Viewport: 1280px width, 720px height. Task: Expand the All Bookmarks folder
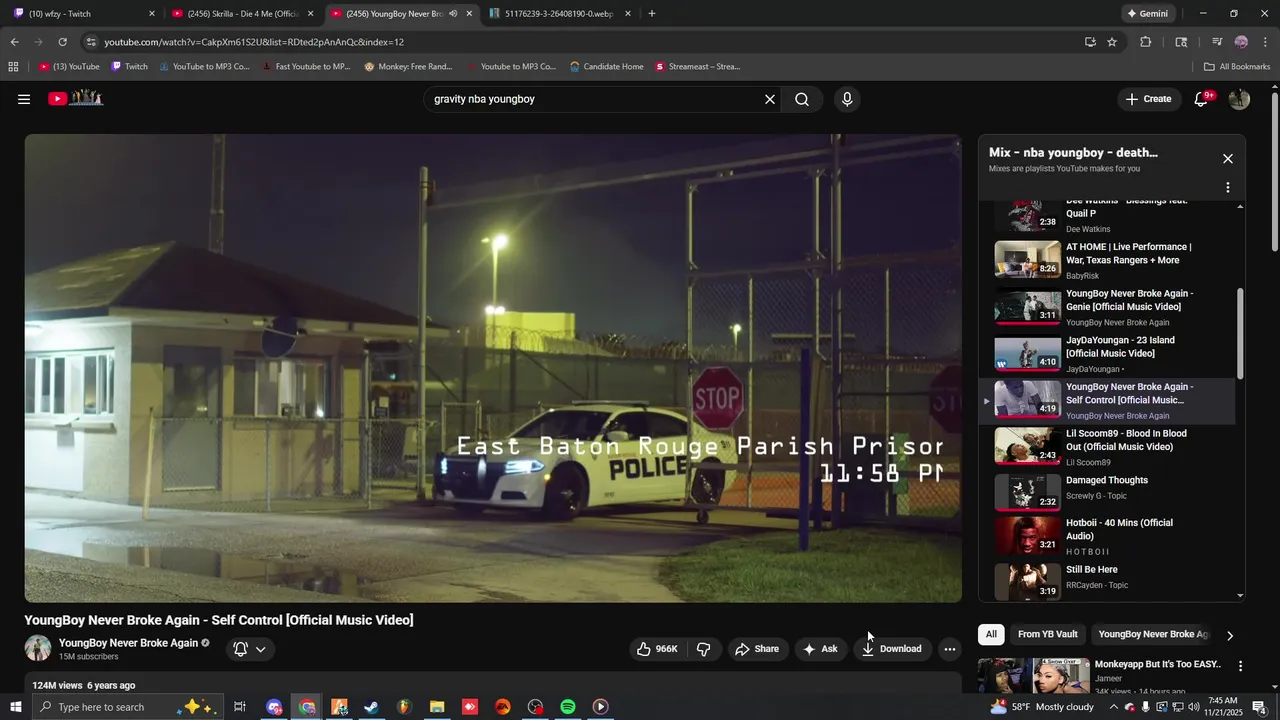click(x=1237, y=67)
